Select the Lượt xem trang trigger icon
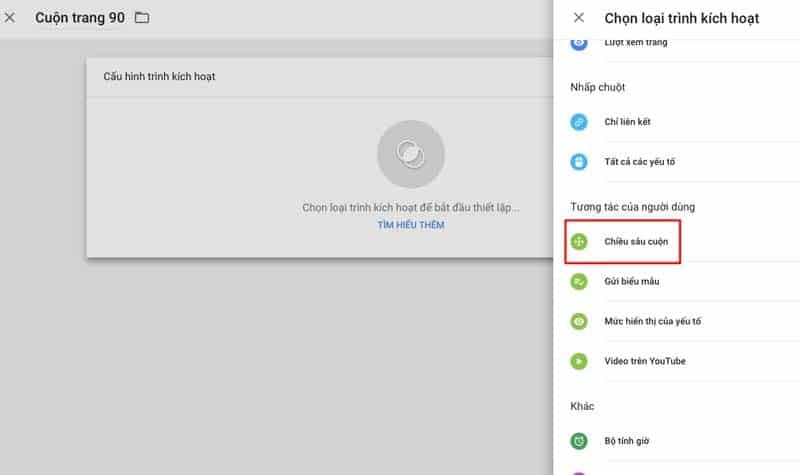Screen dimensions: 800x475 point(579,43)
